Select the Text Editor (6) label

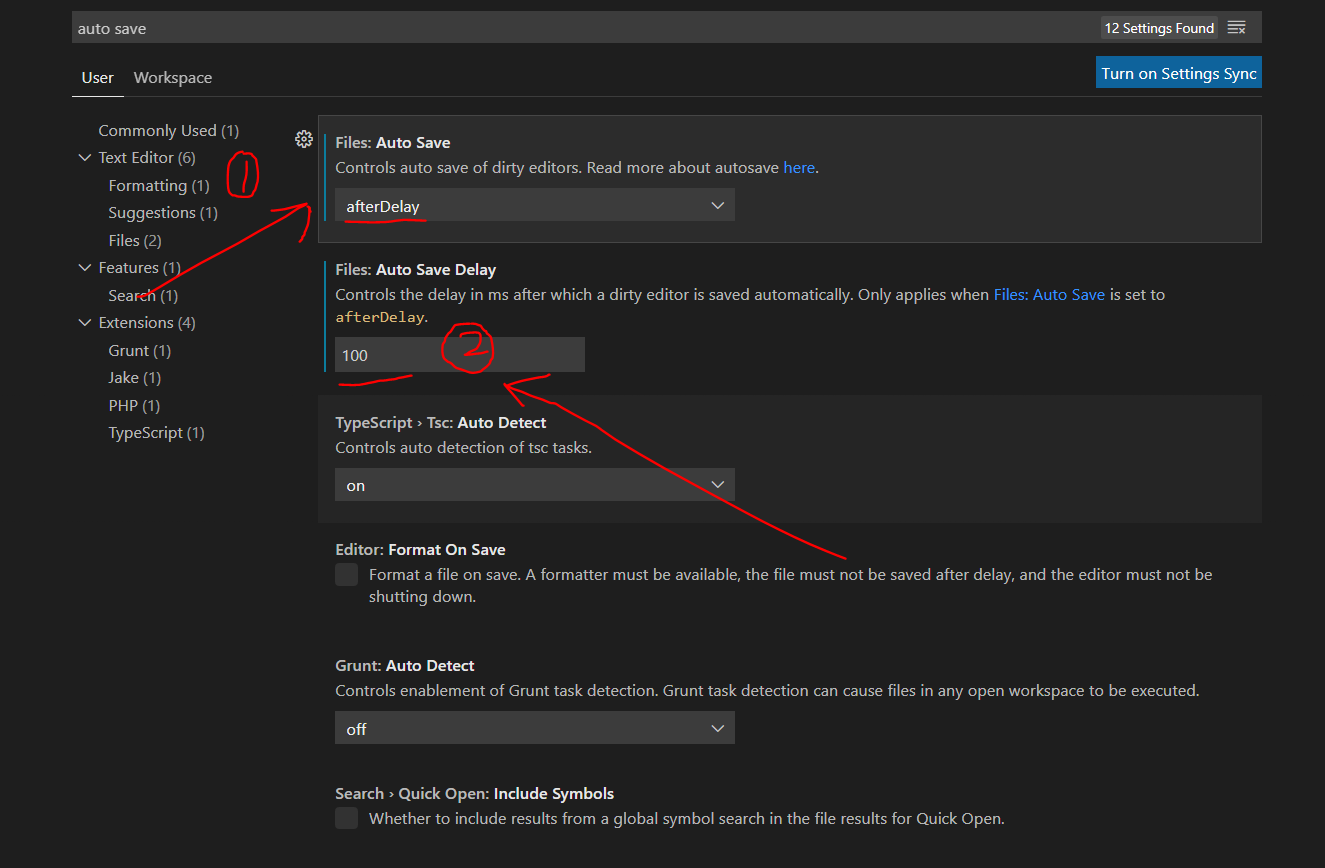[x=147, y=157]
